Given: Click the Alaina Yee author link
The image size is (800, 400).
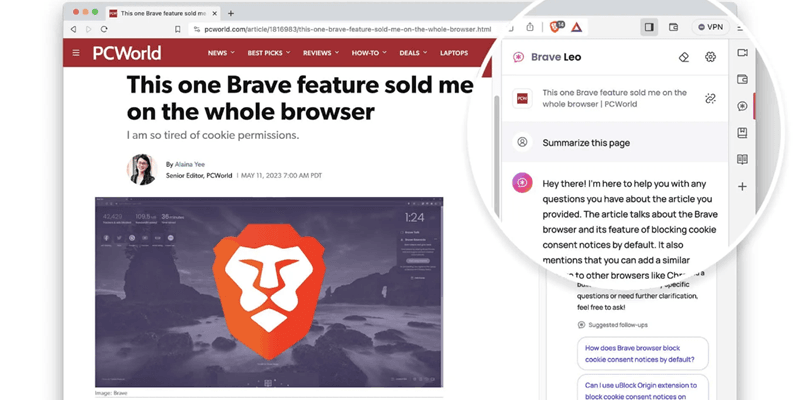Looking at the screenshot, I should pos(189,164).
